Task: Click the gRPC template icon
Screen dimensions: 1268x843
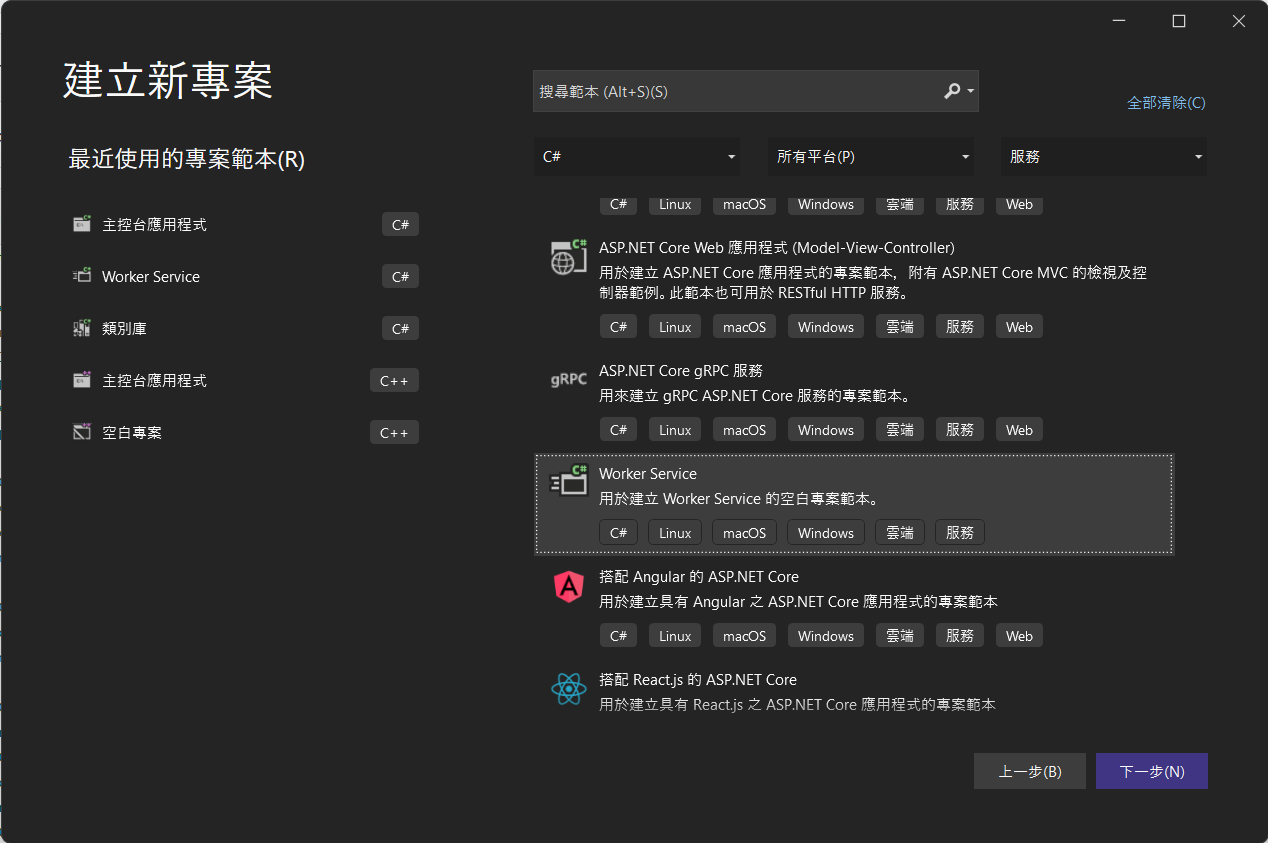Action: pos(569,380)
